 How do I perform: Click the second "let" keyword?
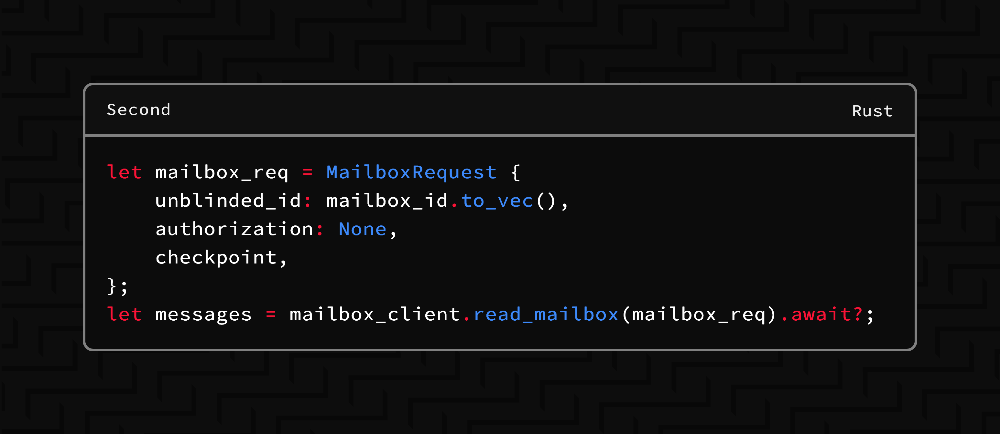tap(125, 314)
